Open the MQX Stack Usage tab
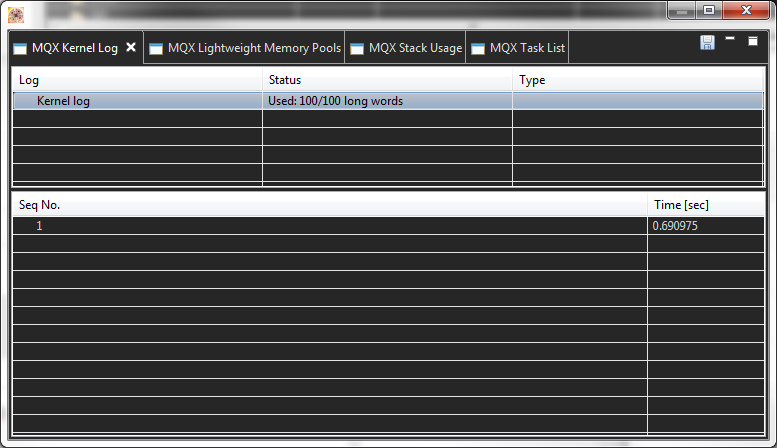The height and width of the screenshot is (448, 777). (x=405, y=48)
